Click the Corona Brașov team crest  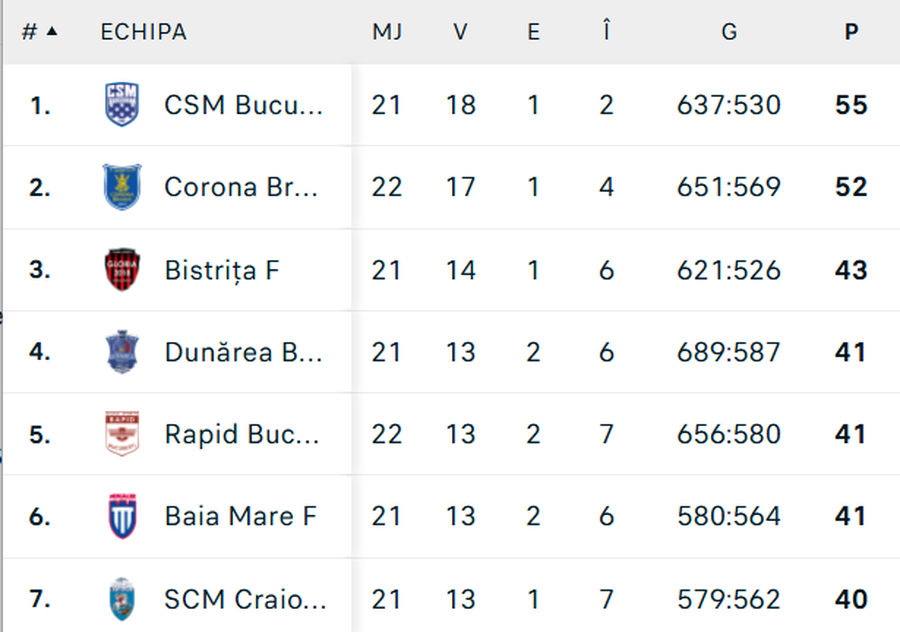click(122, 187)
